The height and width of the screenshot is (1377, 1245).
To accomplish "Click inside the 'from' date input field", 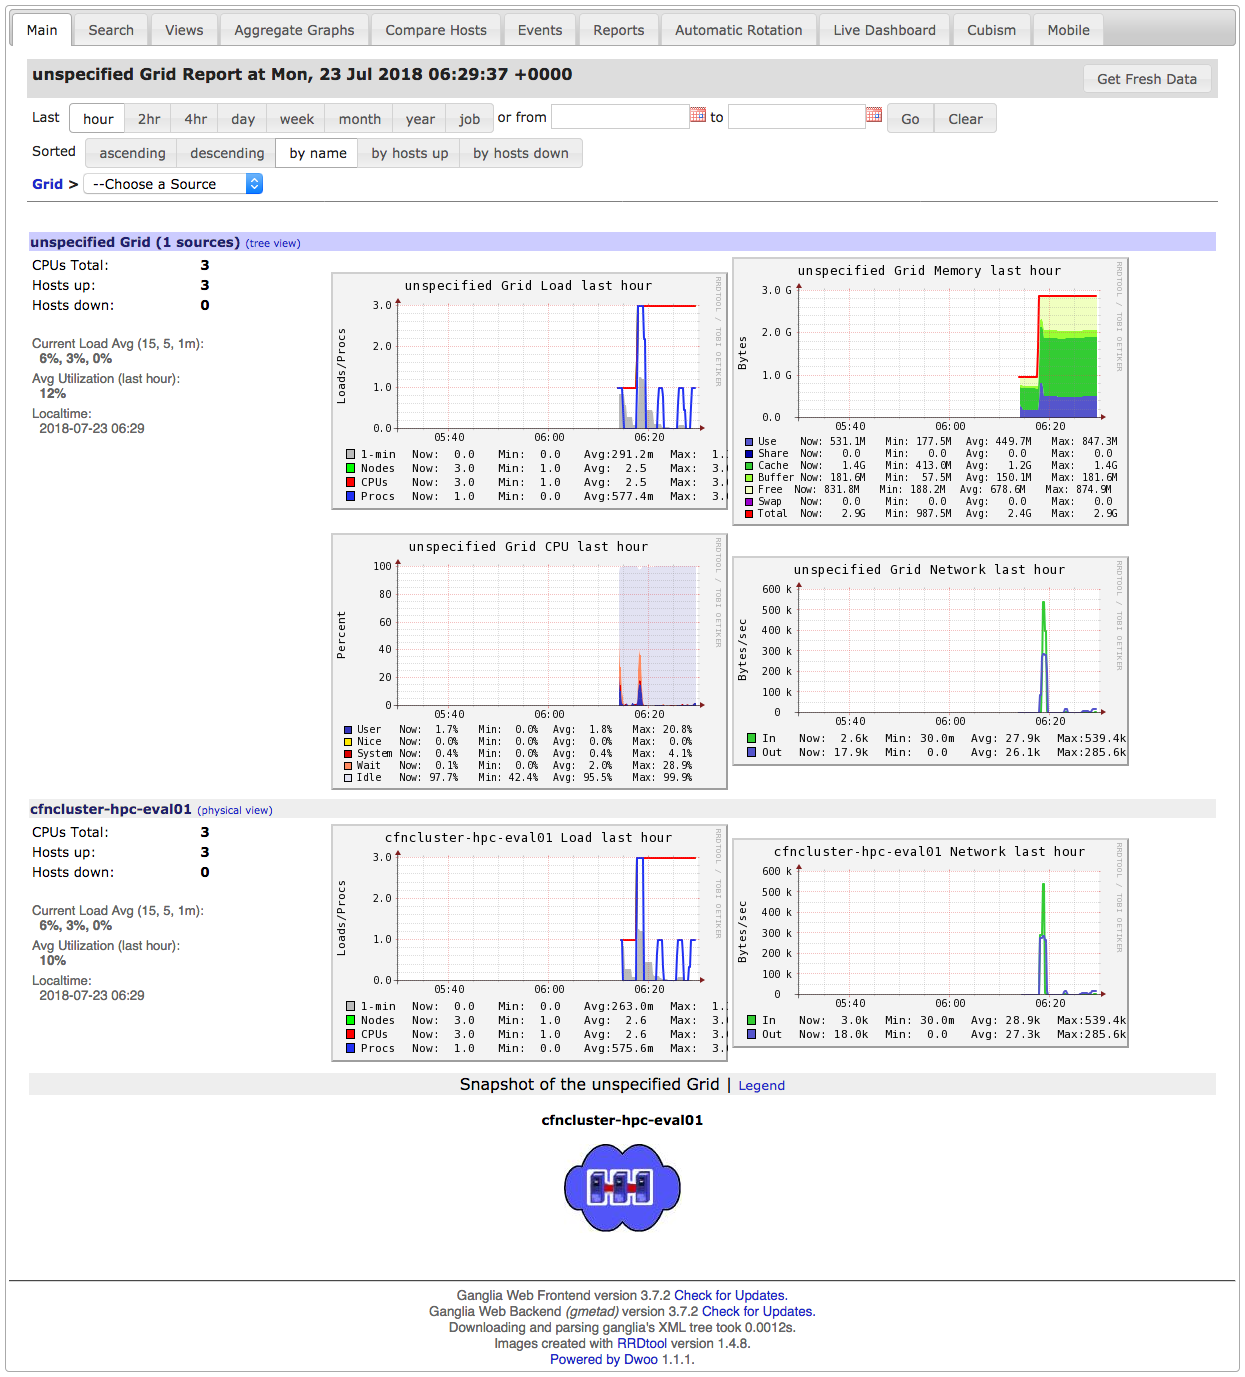I will tap(620, 116).
